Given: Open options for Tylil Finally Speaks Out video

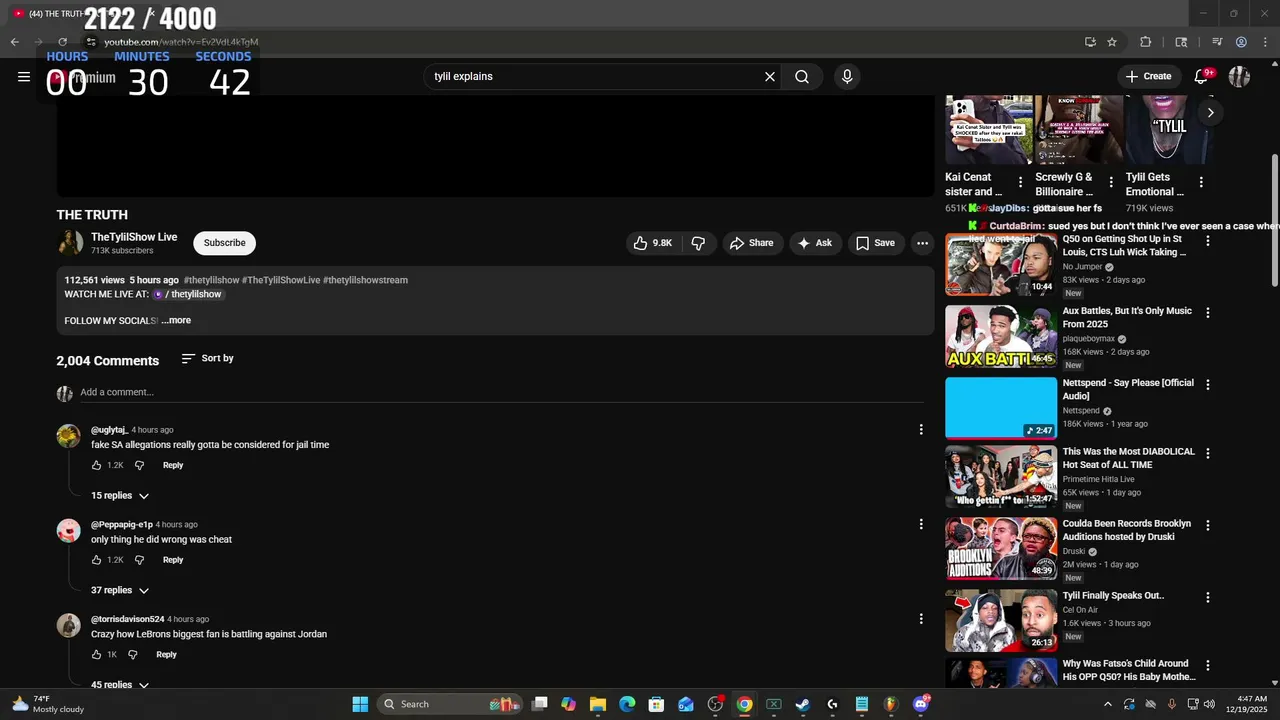Looking at the screenshot, I should (x=1207, y=597).
